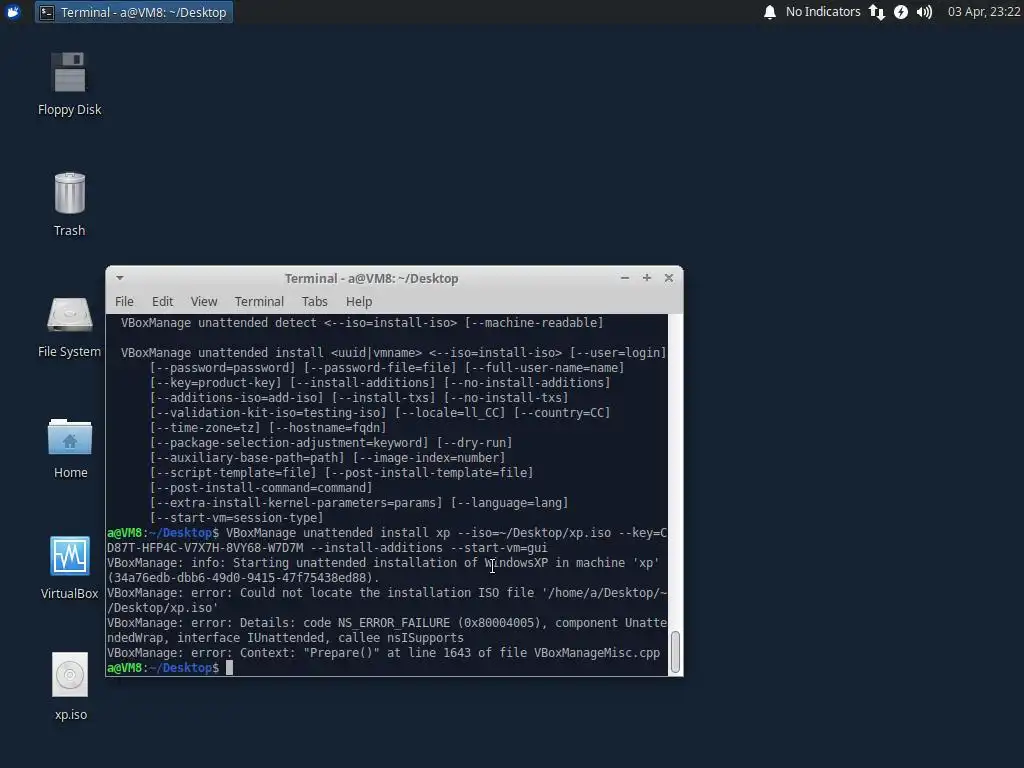1024x768 pixels.
Task: Click the '--validation-kit-iso=testing-iso' usage line
Action: [x=380, y=413]
